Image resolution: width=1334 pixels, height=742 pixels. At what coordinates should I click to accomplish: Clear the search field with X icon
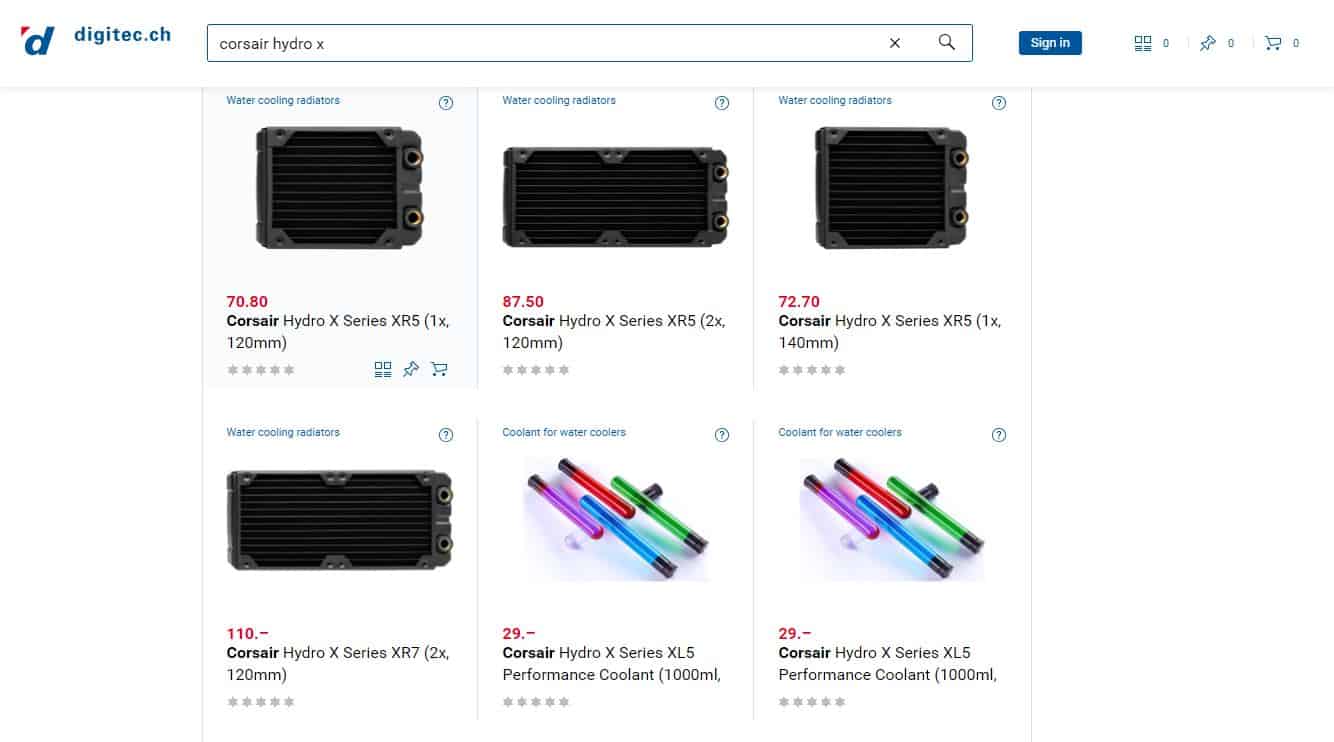point(895,43)
